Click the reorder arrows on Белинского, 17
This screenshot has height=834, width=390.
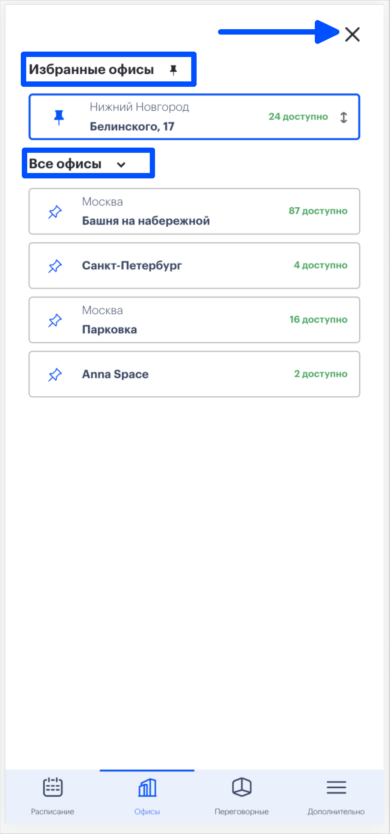(x=344, y=118)
